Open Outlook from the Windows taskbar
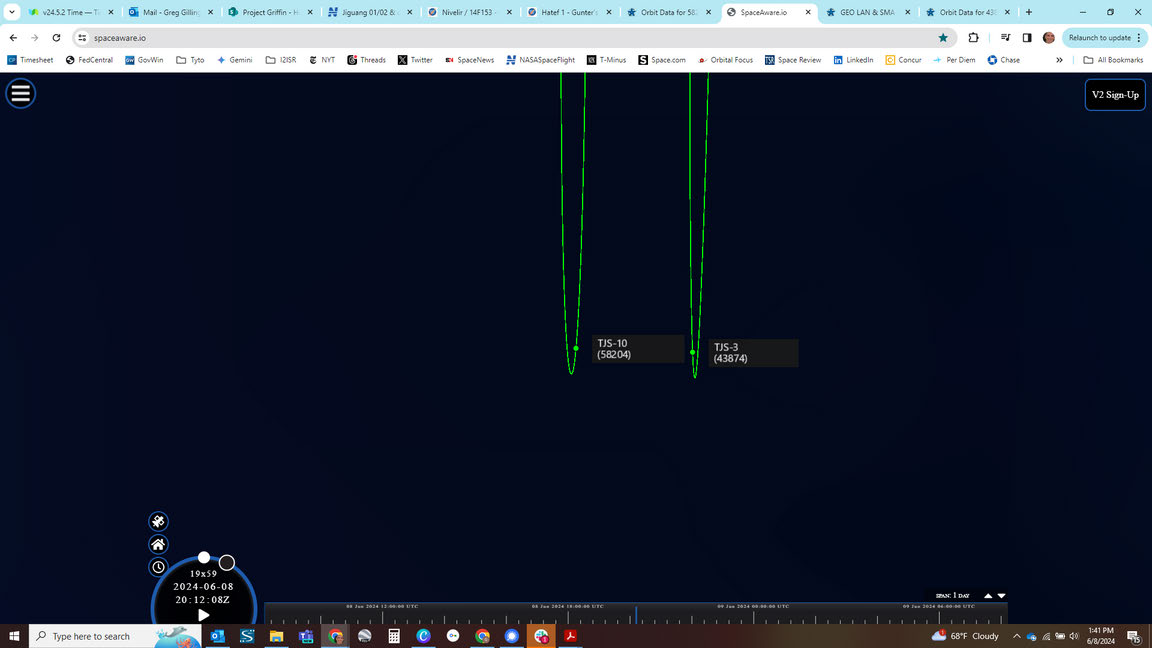 (x=217, y=636)
